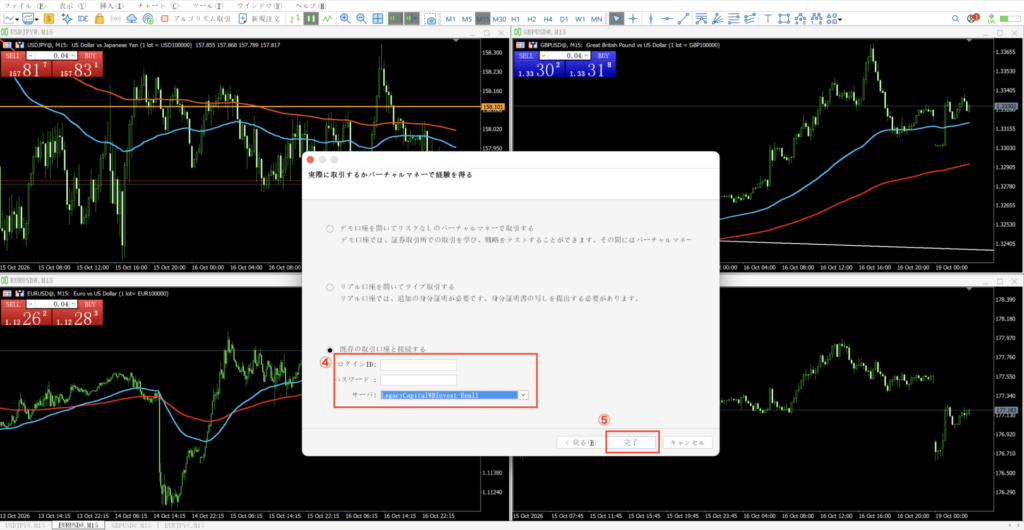
Task: Click the パスワード input field
Action: pos(419,380)
